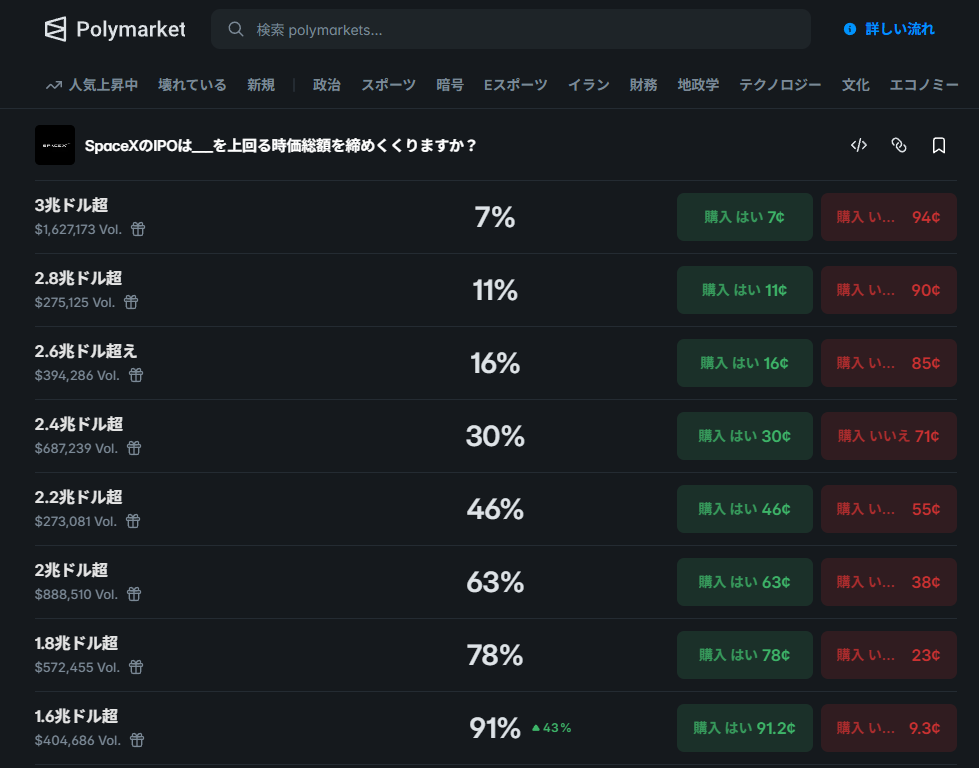Buy No at 90¢ for 2.8兆ドル超
This screenshot has height=768, width=979.
click(x=888, y=290)
